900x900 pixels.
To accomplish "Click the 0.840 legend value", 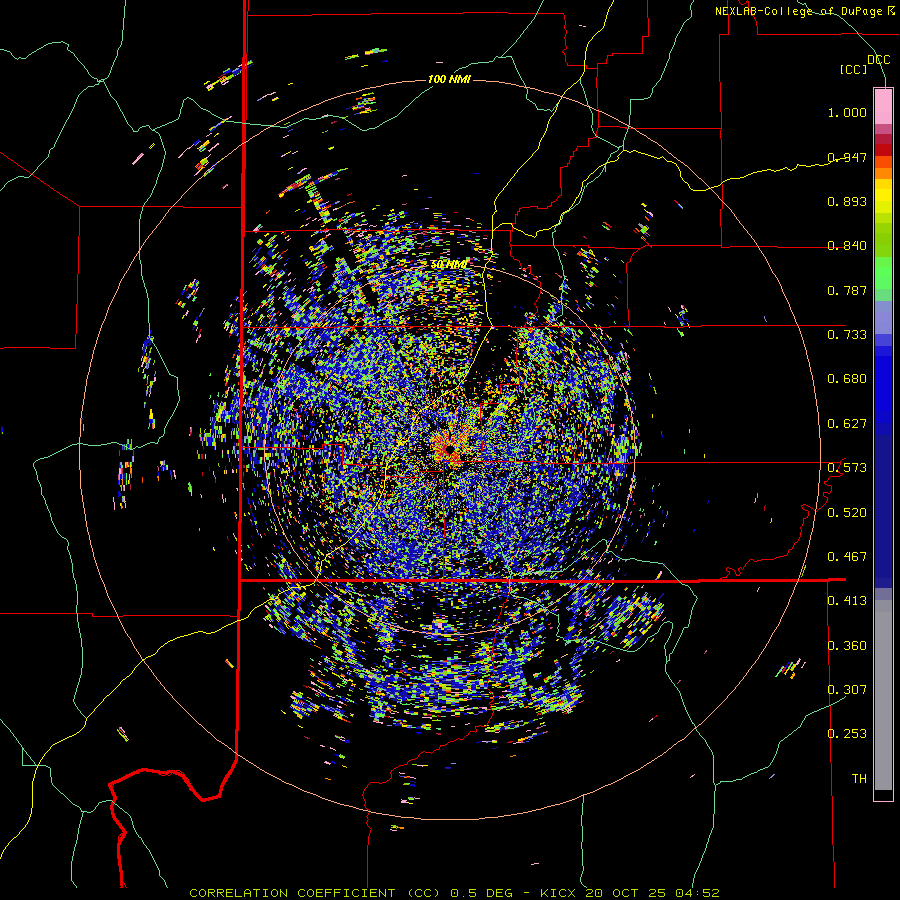I will coord(847,246).
